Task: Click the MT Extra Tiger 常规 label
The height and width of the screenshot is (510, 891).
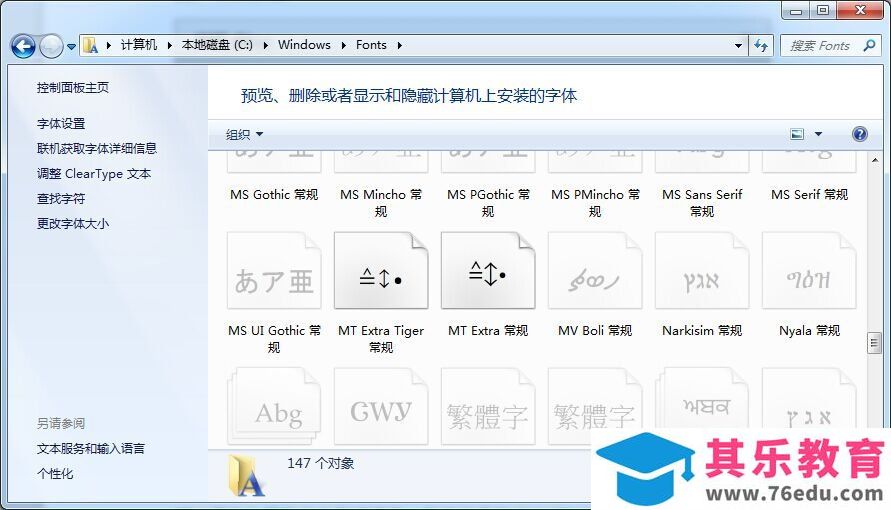Action: tap(381, 338)
